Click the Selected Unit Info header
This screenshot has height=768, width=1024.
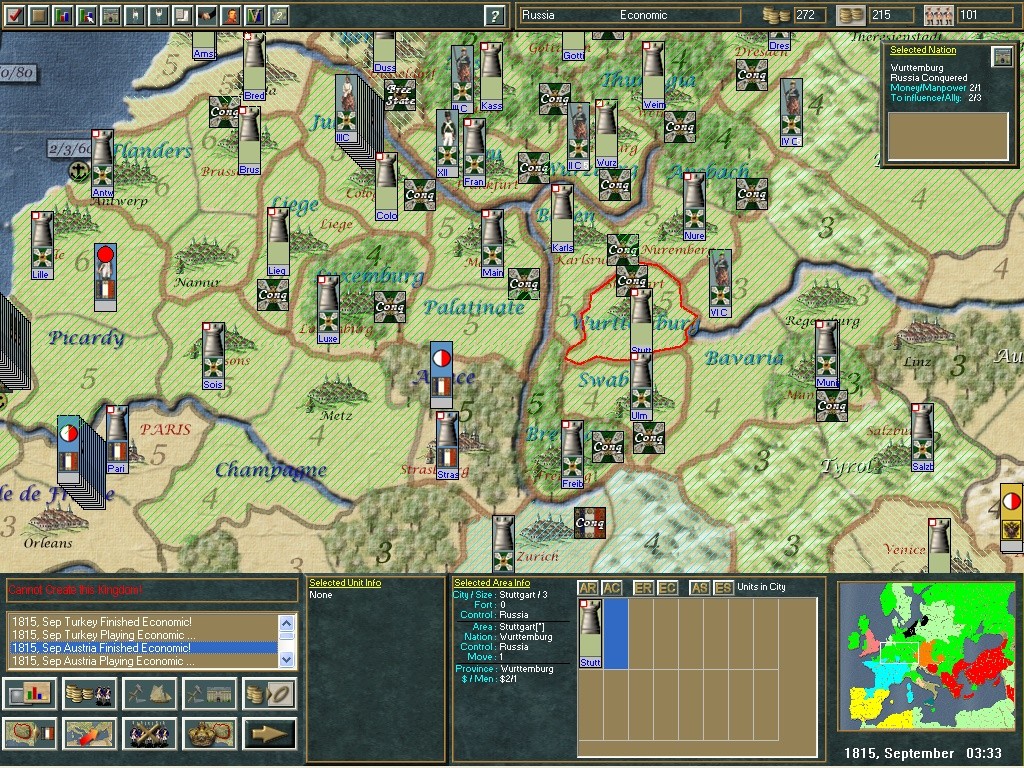tap(345, 583)
